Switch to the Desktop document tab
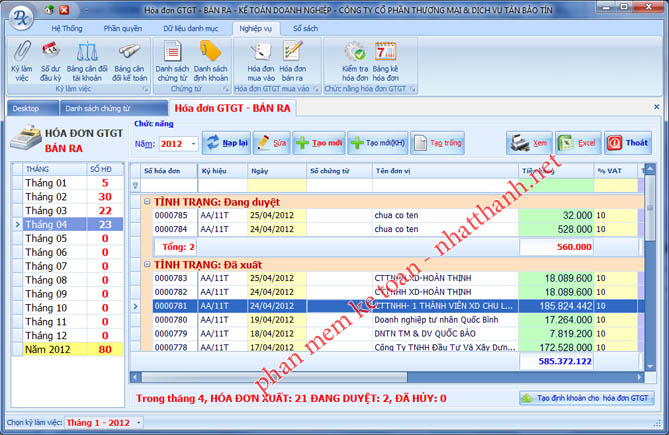The width and height of the screenshot is (669, 435). point(33,108)
